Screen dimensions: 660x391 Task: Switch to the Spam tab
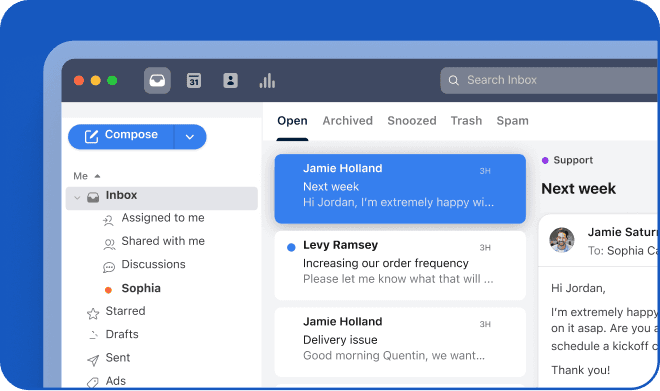pyautogui.click(x=512, y=121)
